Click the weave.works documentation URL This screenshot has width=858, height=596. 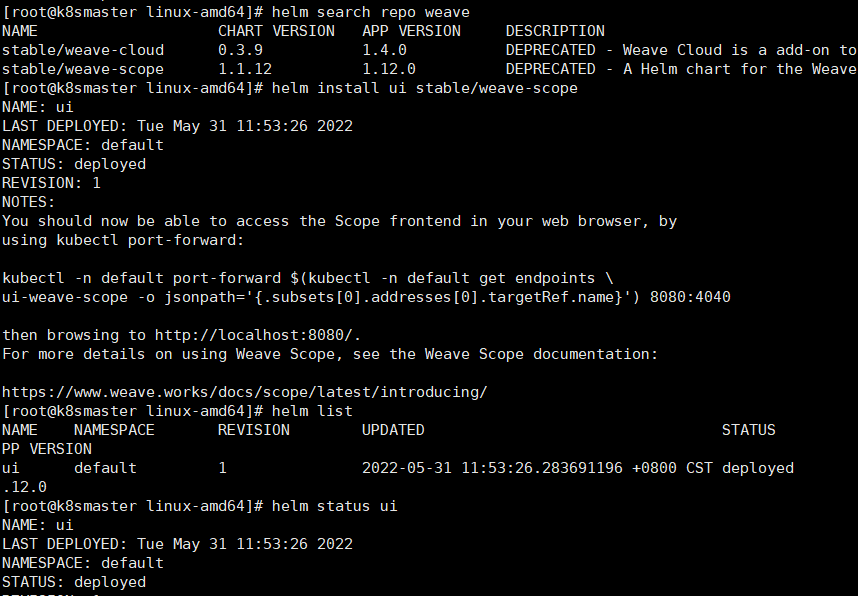click(x=245, y=392)
